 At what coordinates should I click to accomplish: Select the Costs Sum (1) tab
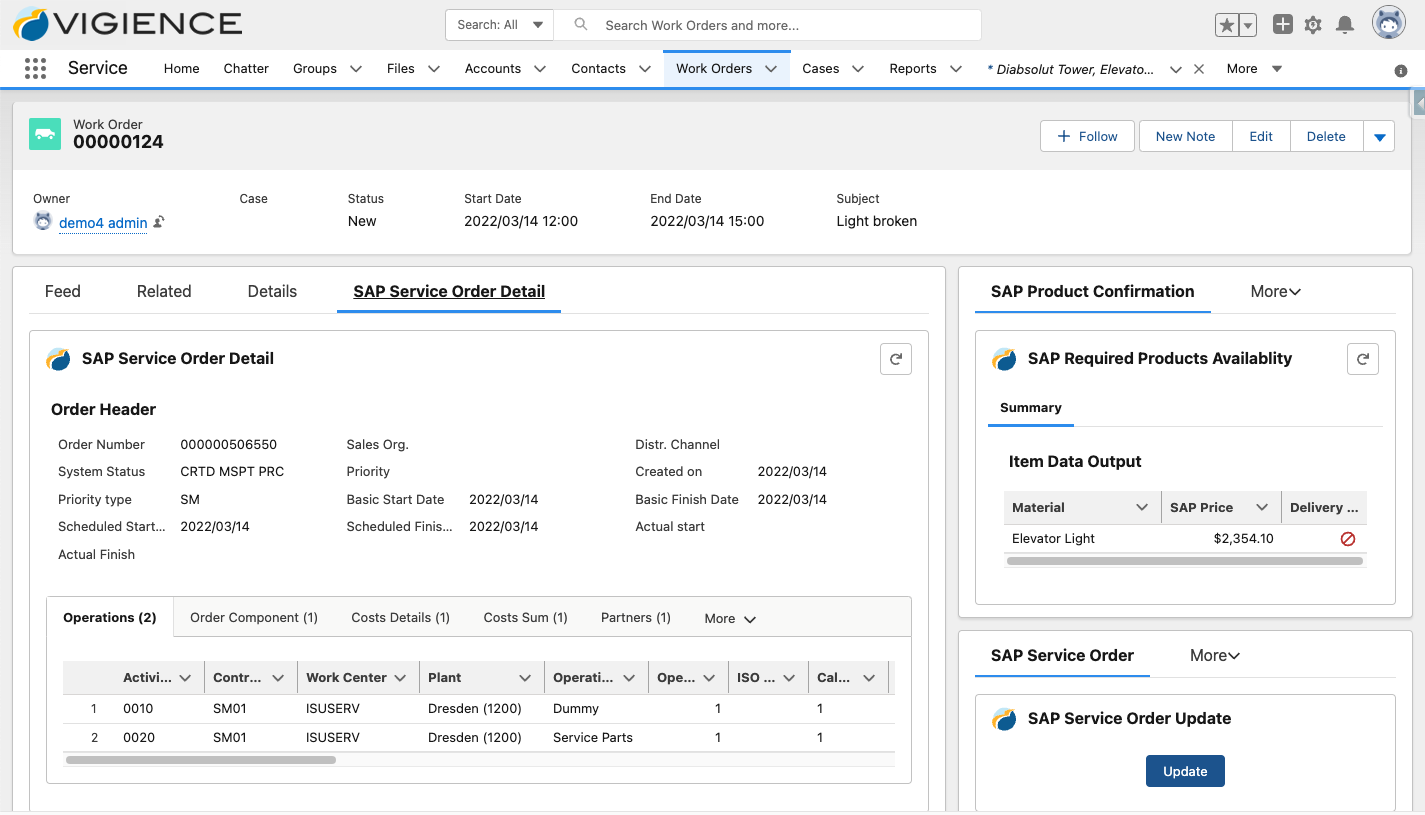[x=525, y=618]
